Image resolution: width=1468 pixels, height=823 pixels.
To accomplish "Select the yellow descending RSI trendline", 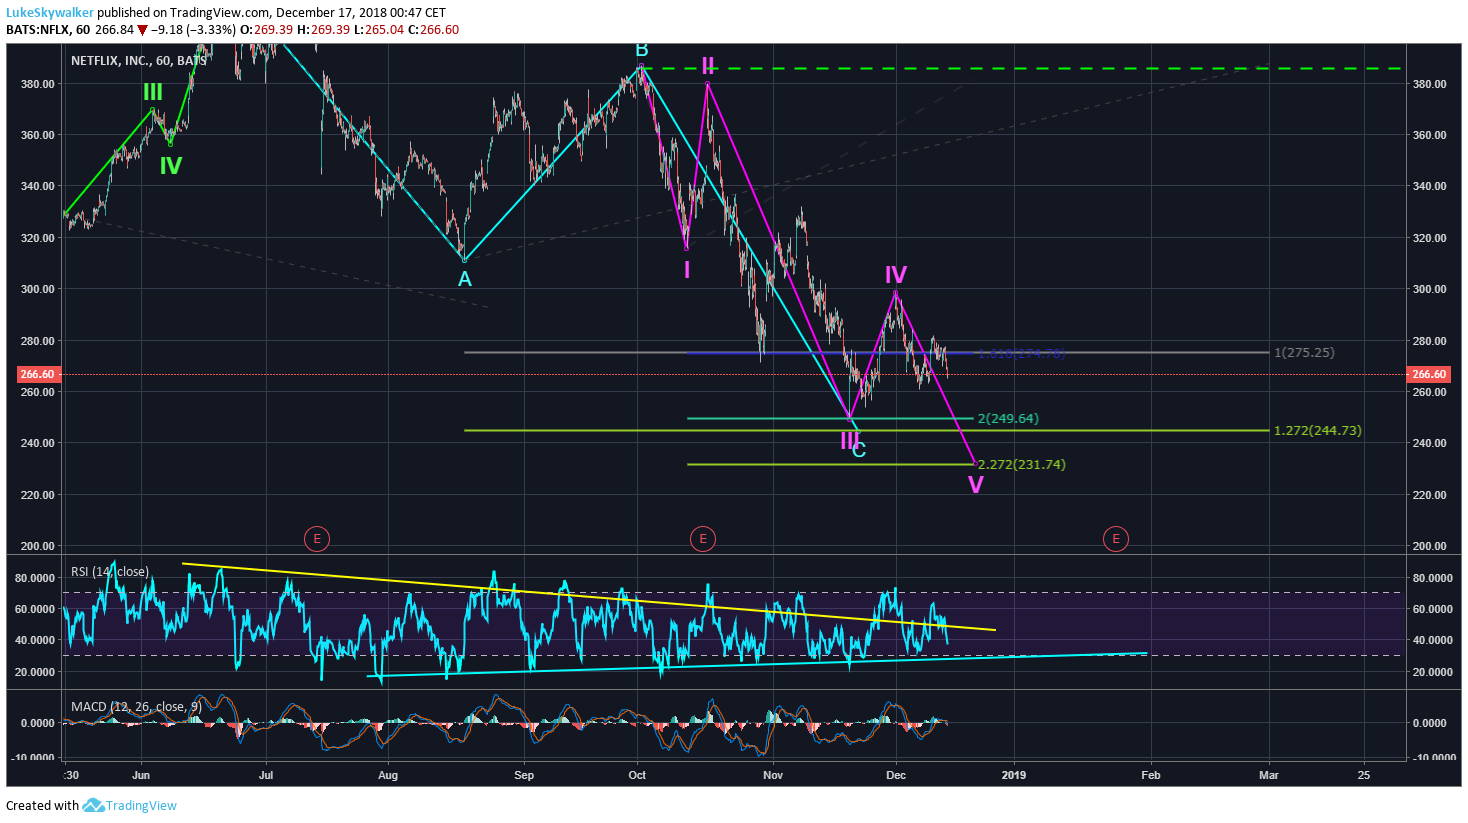I will (x=588, y=597).
